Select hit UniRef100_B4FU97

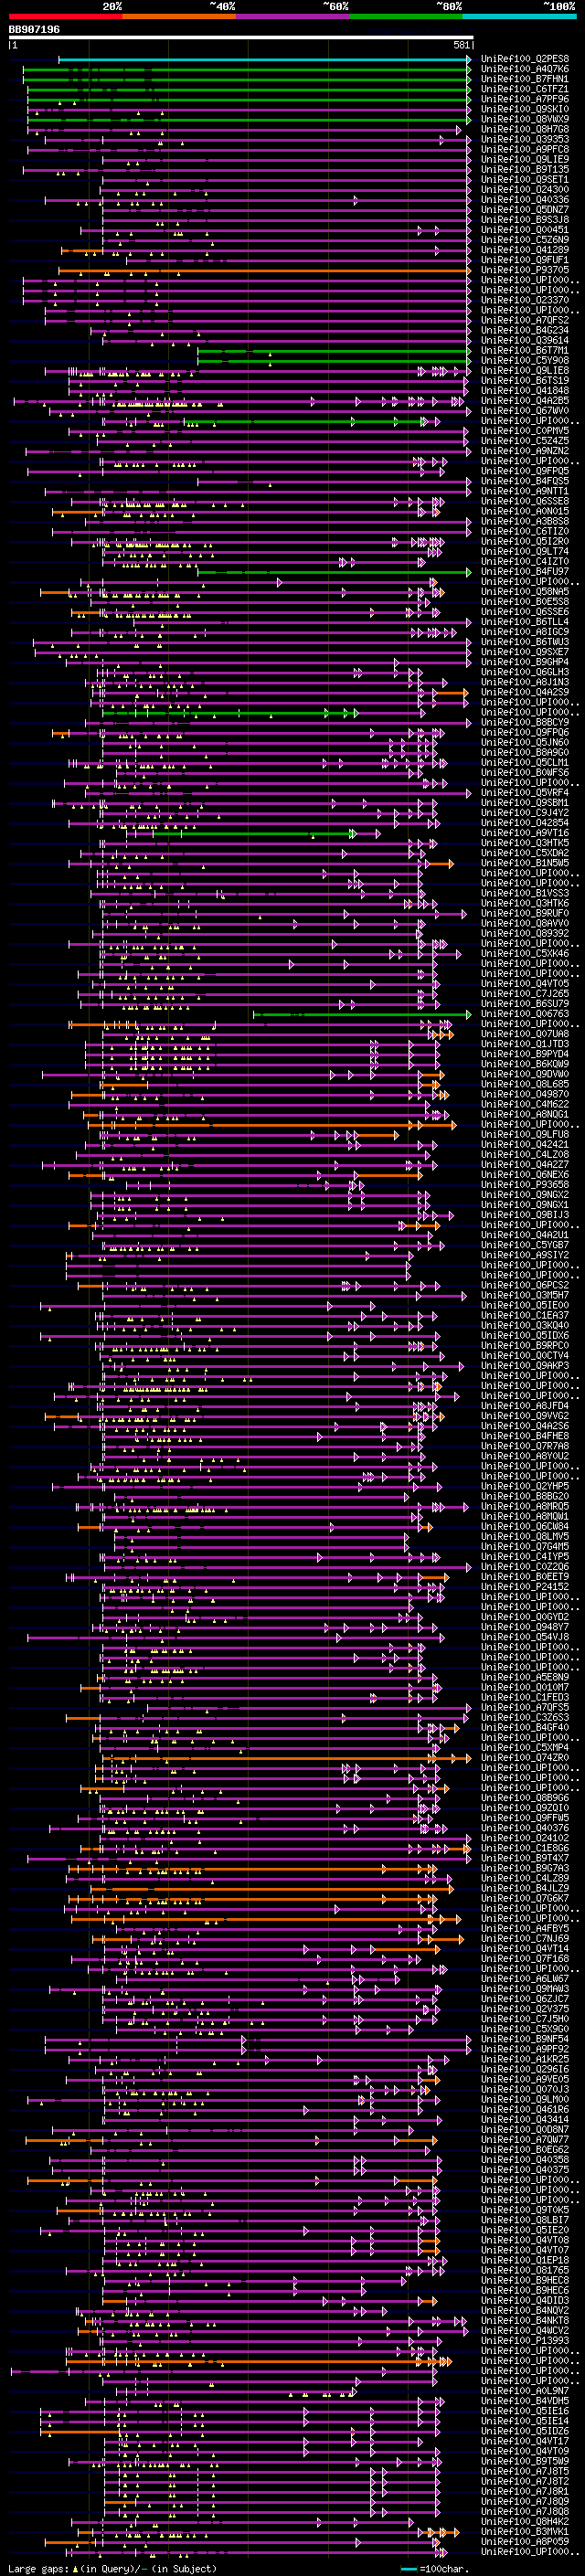click(x=524, y=571)
